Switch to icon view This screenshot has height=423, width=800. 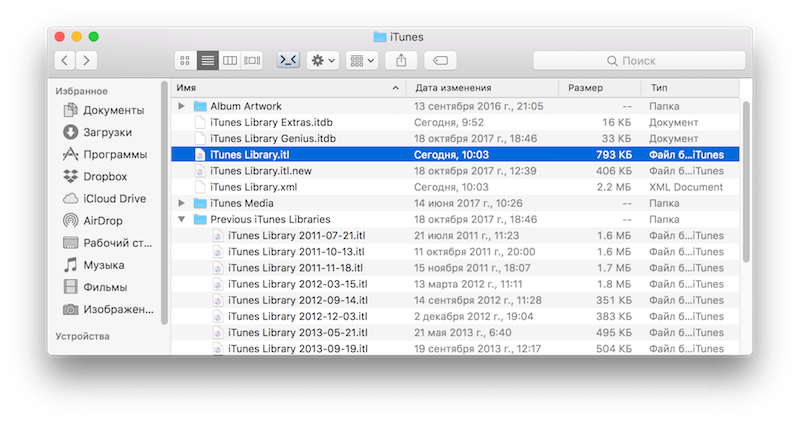(x=185, y=61)
